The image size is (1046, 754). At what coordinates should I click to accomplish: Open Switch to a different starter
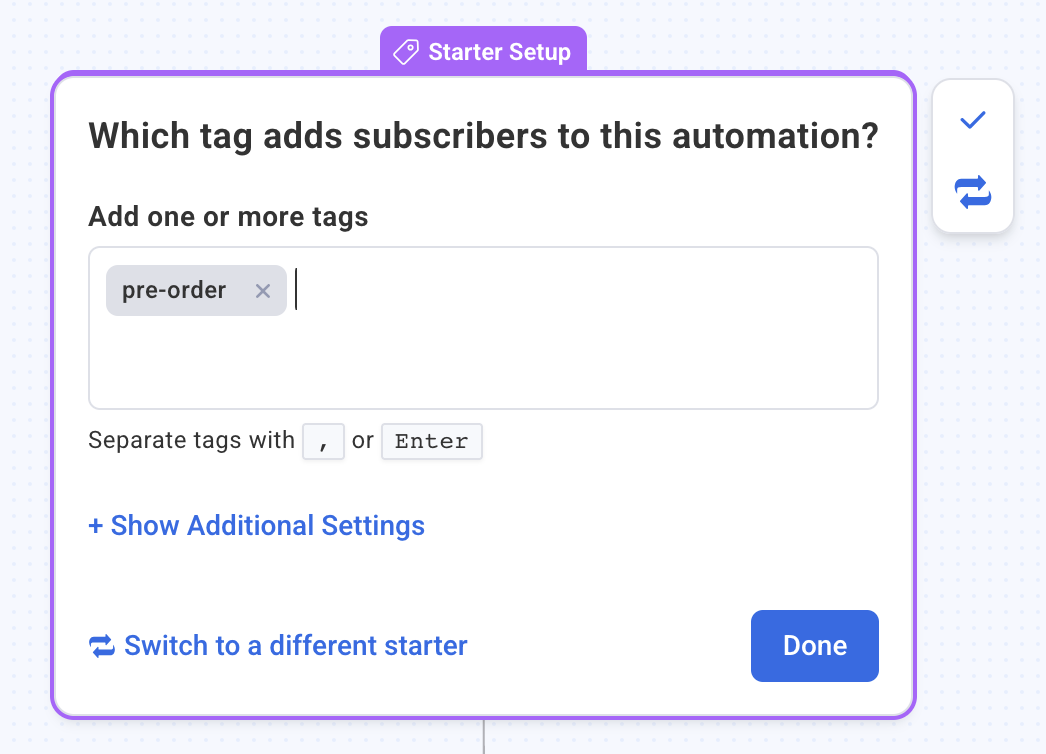295,646
